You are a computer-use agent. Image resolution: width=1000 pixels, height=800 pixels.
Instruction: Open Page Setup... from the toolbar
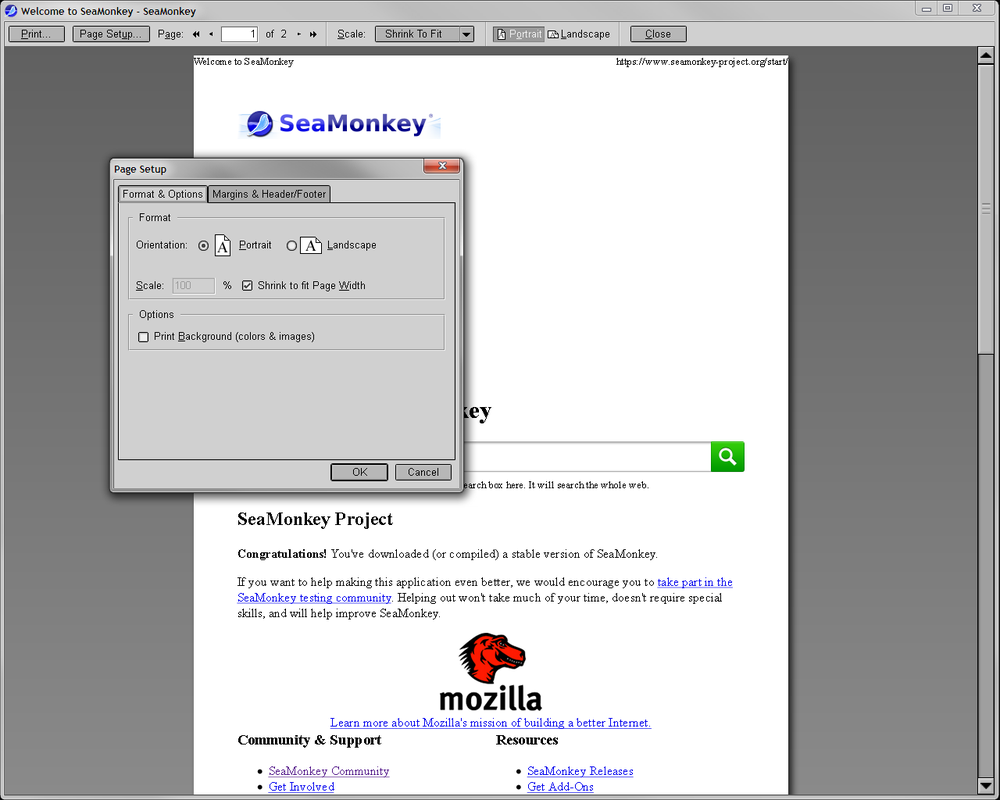pos(111,34)
